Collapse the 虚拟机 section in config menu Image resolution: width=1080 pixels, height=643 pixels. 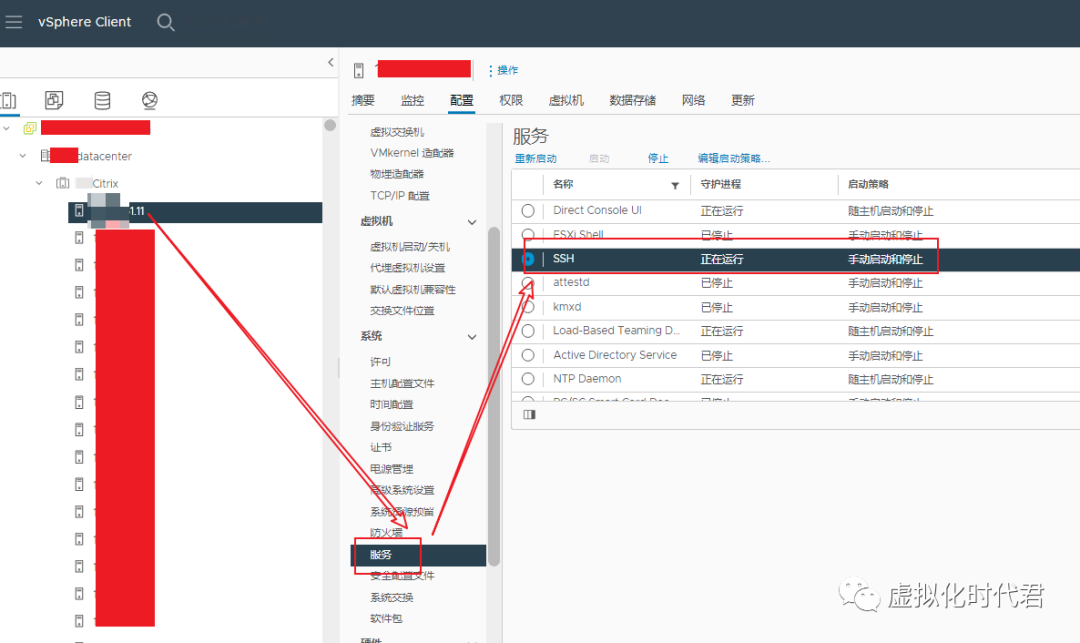tap(472, 222)
